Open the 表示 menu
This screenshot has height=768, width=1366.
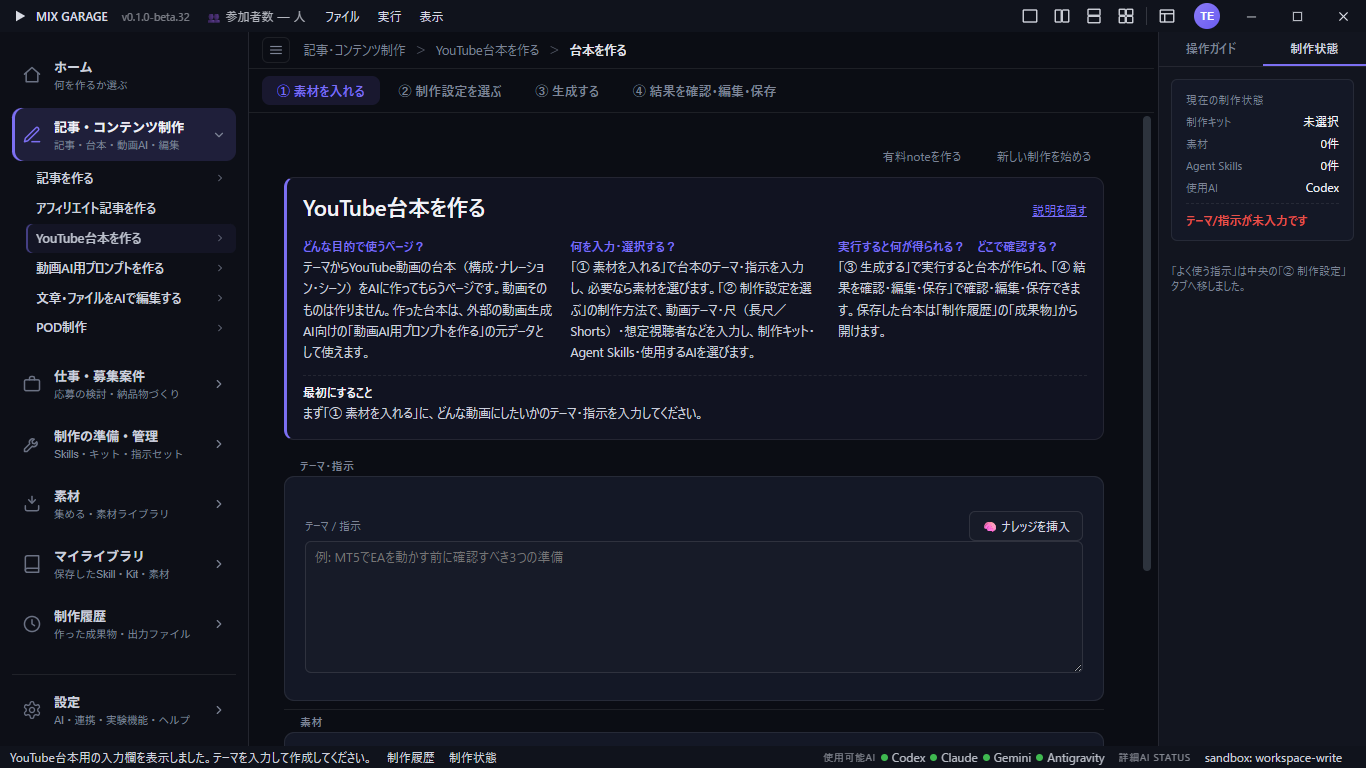[431, 17]
